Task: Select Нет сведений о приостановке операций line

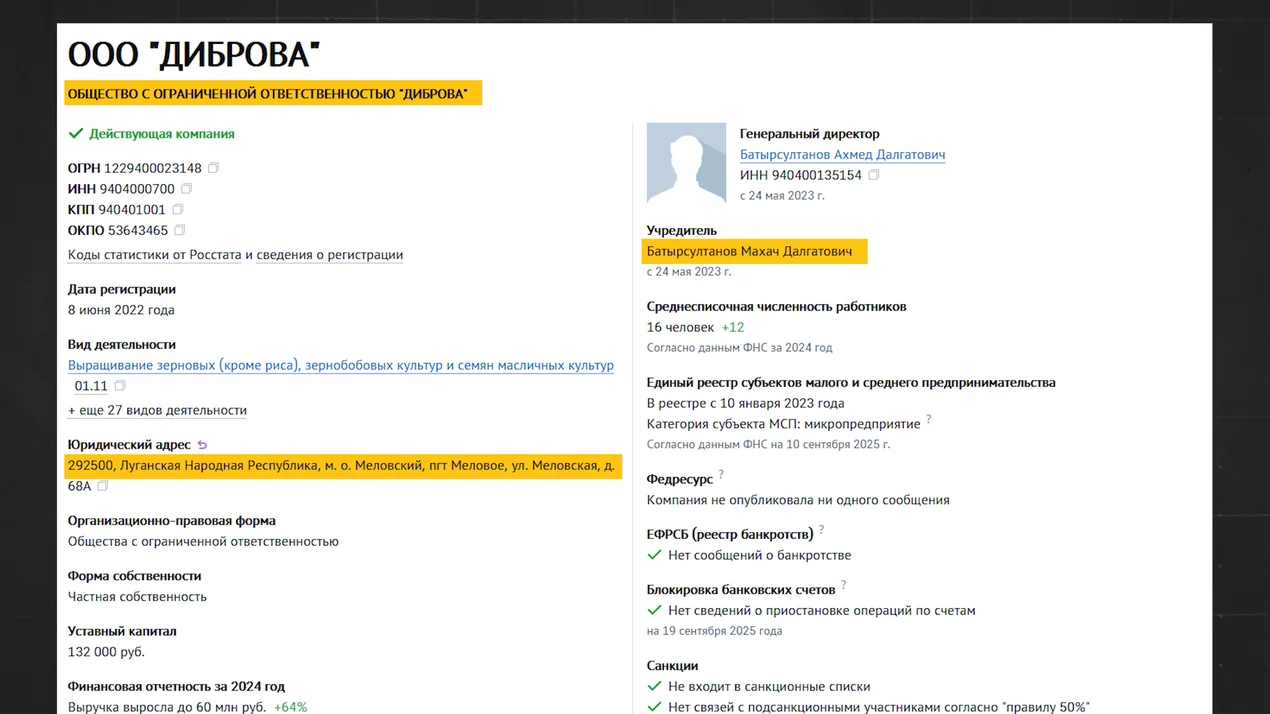Action: point(822,610)
